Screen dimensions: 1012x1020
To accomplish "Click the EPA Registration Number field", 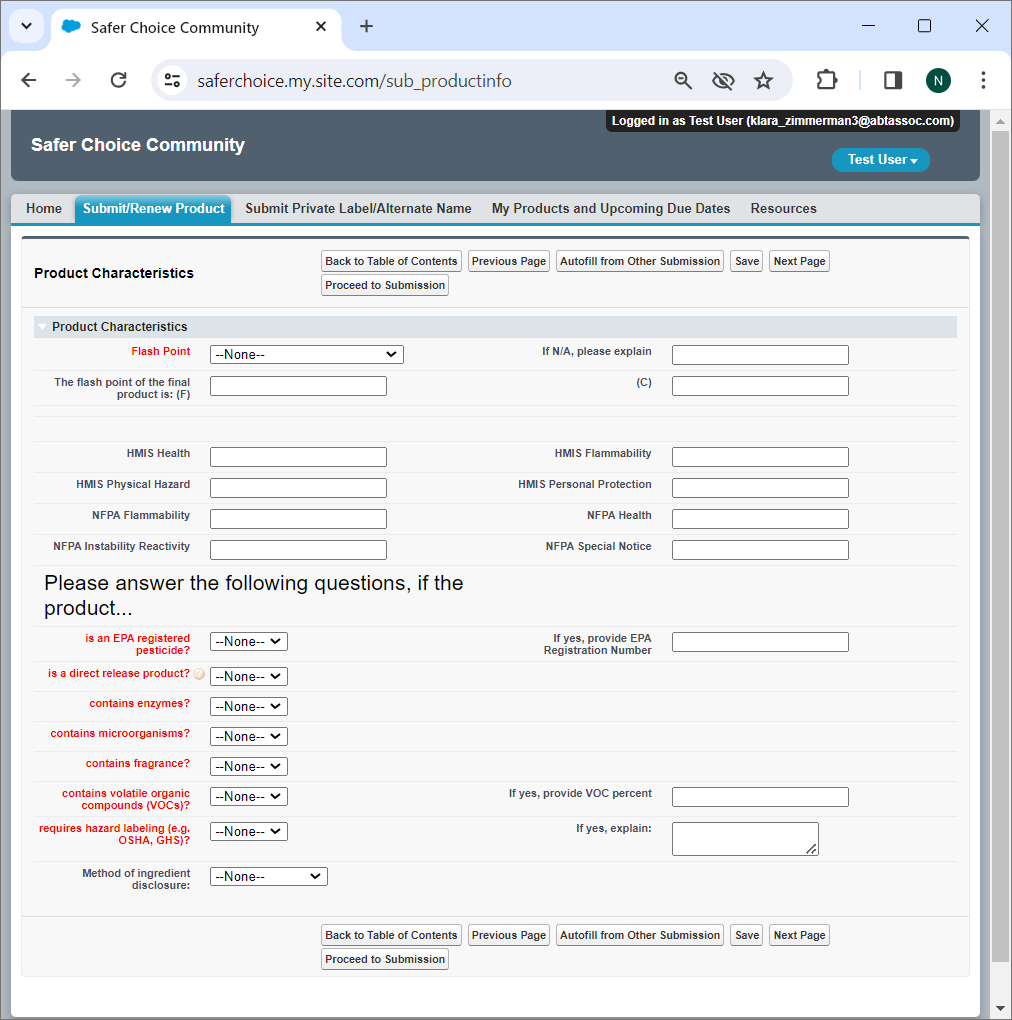I will 760,642.
